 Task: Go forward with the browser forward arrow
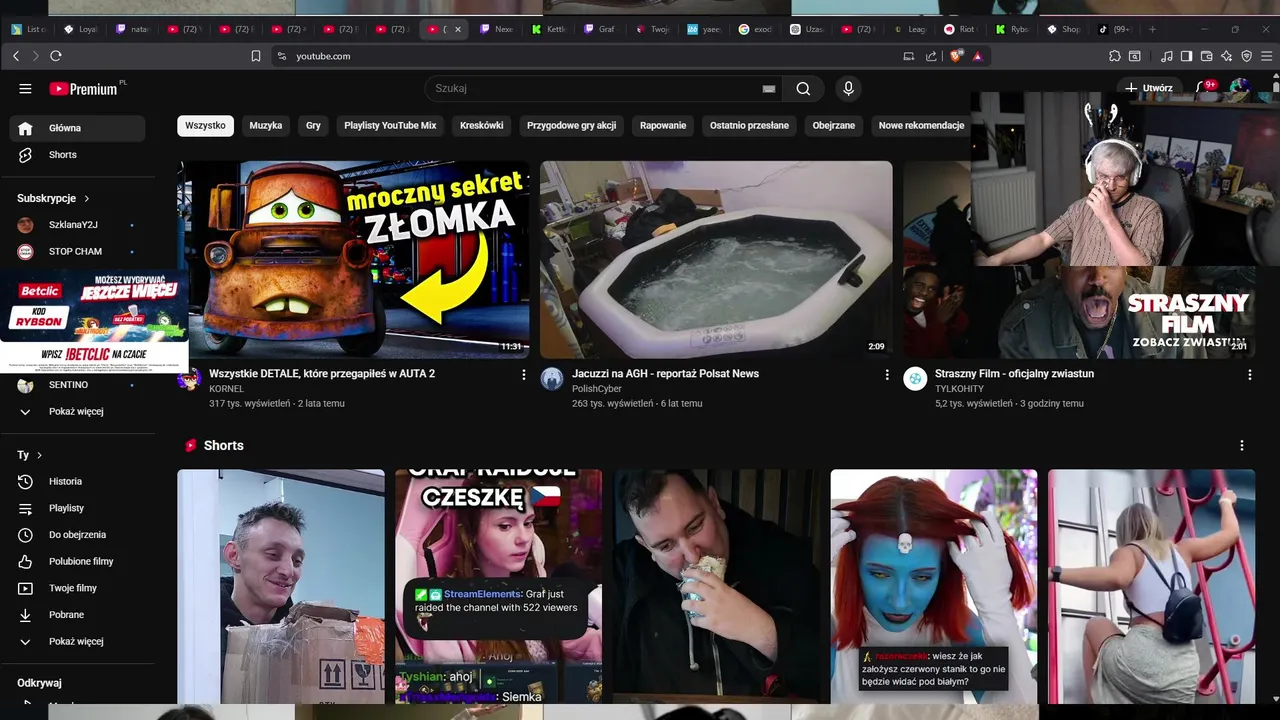click(x=36, y=56)
